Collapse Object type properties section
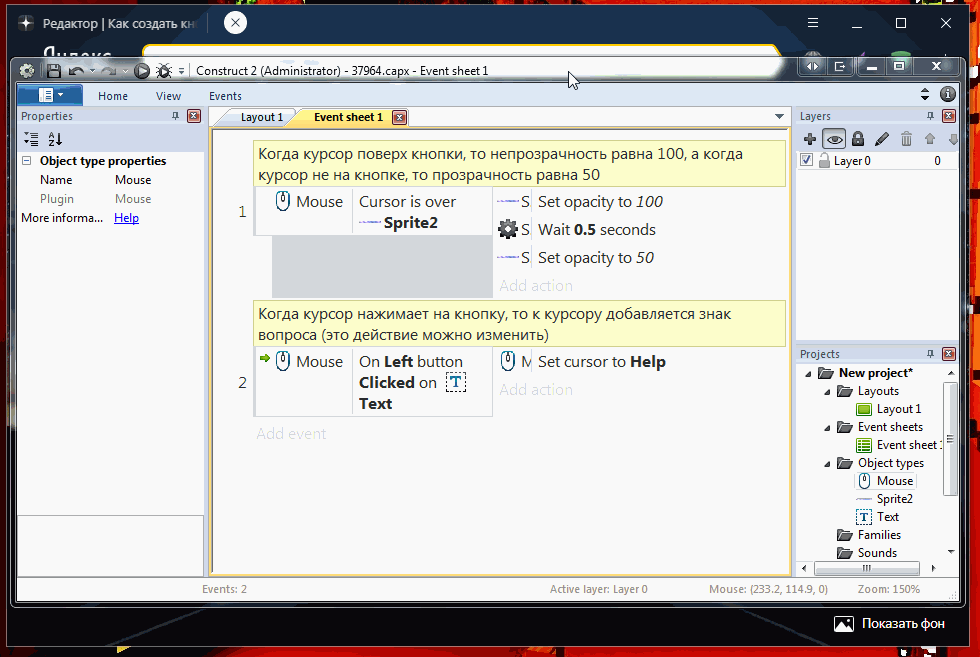 click(27, 161)
